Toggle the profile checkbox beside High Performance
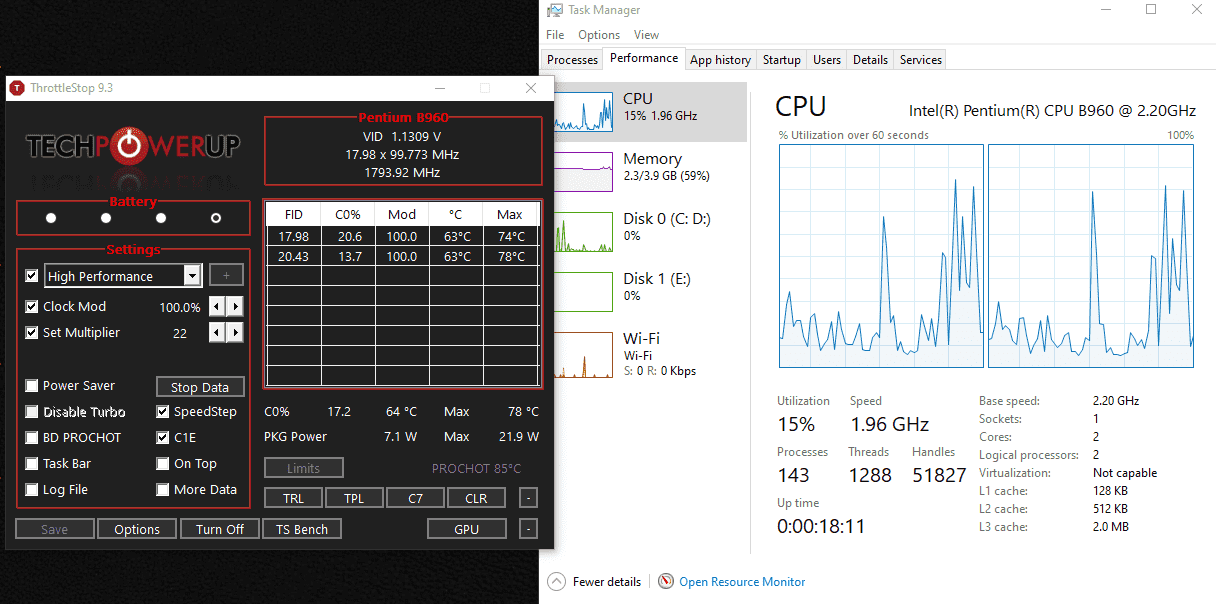The width and height of the screenshot is (1216, 604). pos(32,276)
